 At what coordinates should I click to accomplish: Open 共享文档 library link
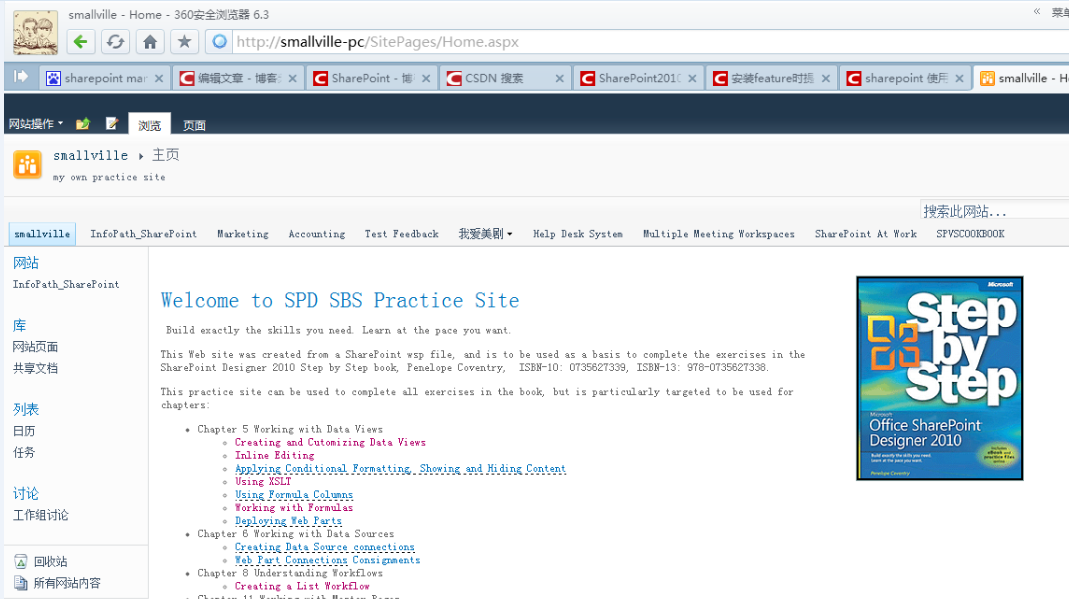coord(35,369)
